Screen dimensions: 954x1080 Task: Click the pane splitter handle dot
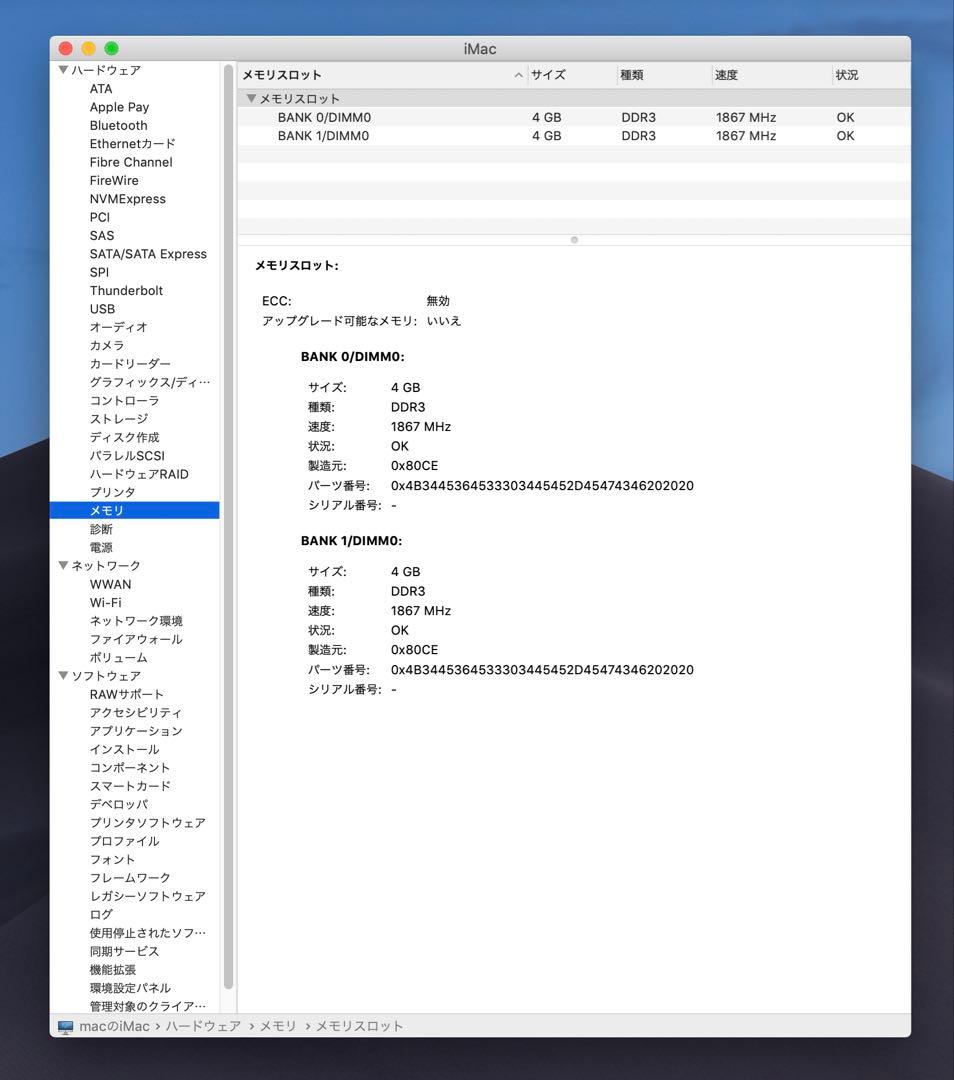coord(574,240)
